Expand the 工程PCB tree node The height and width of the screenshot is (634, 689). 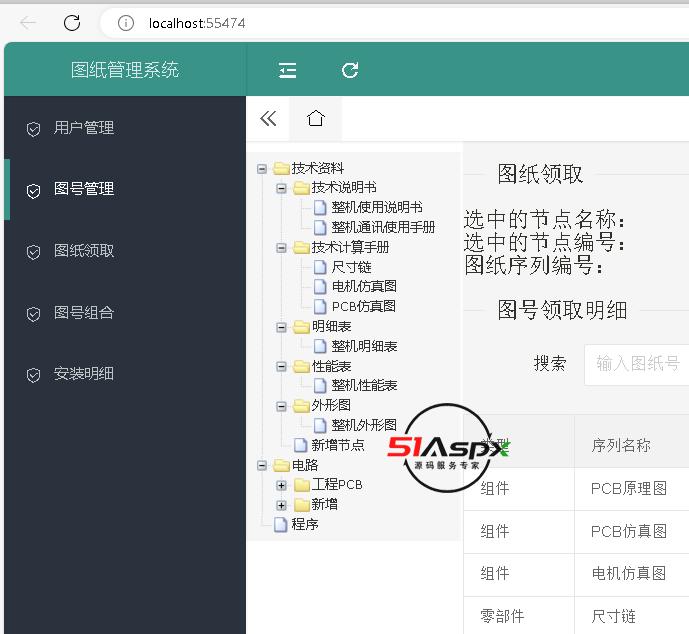point(281,485)
